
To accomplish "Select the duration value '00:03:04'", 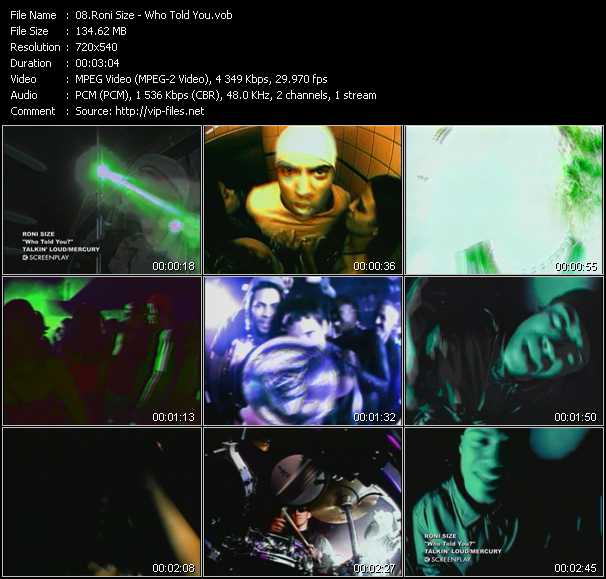I will click(x=97, y=63).
